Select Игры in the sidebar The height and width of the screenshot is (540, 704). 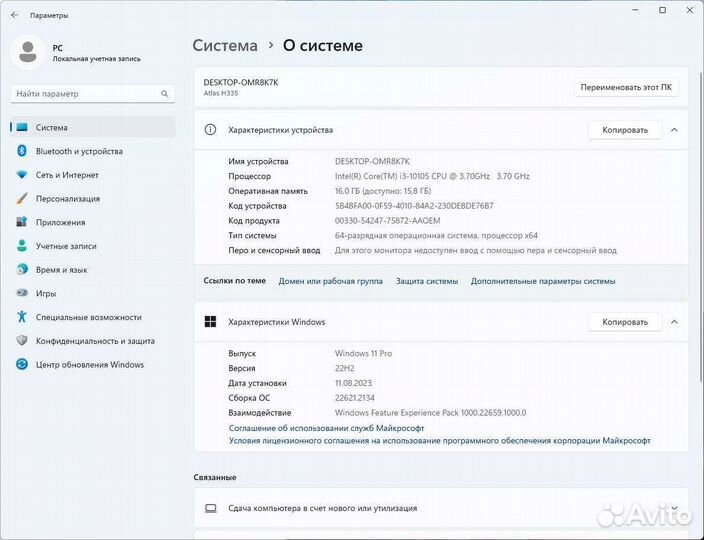tap(92, 293)
